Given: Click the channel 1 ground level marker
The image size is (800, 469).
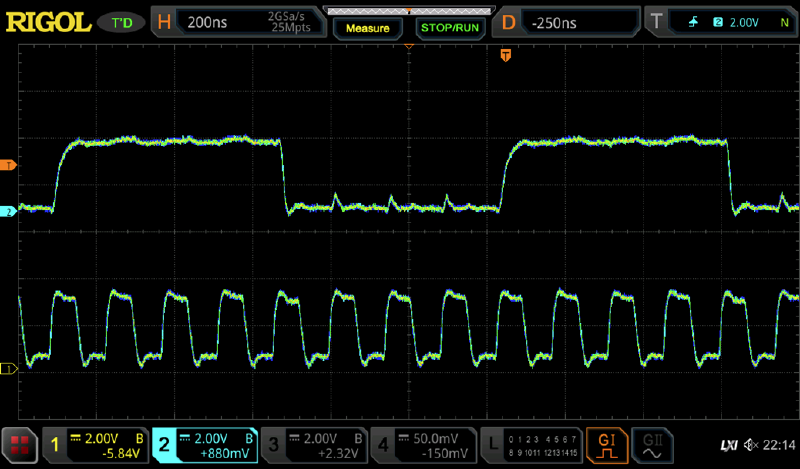Looking at the screenshot, I should 9,369.
